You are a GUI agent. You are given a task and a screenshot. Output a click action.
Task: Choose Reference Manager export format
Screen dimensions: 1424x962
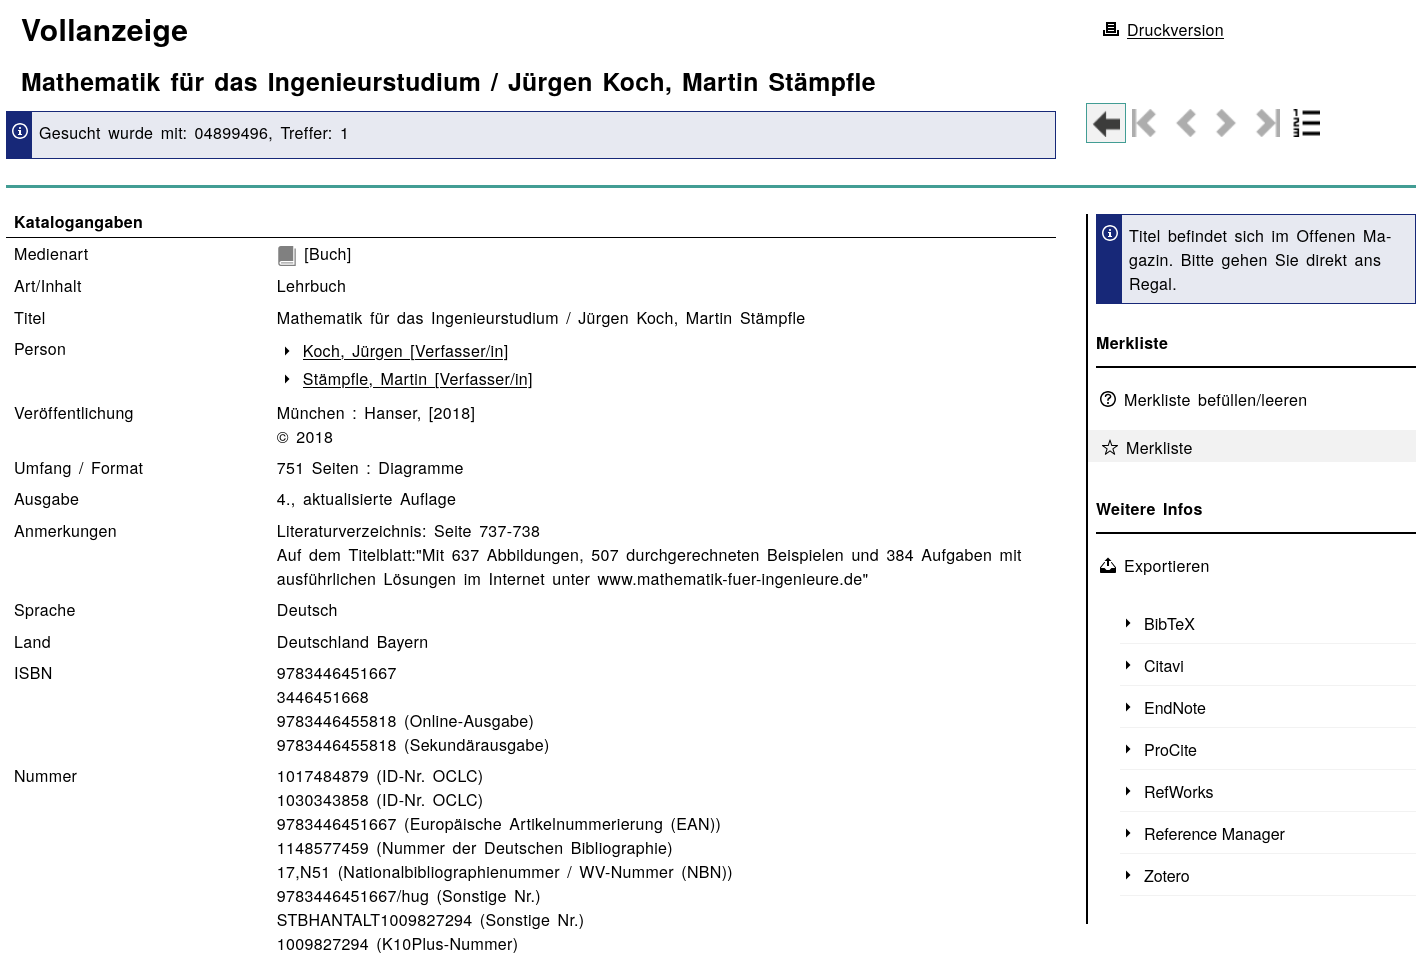(1213, 834)
